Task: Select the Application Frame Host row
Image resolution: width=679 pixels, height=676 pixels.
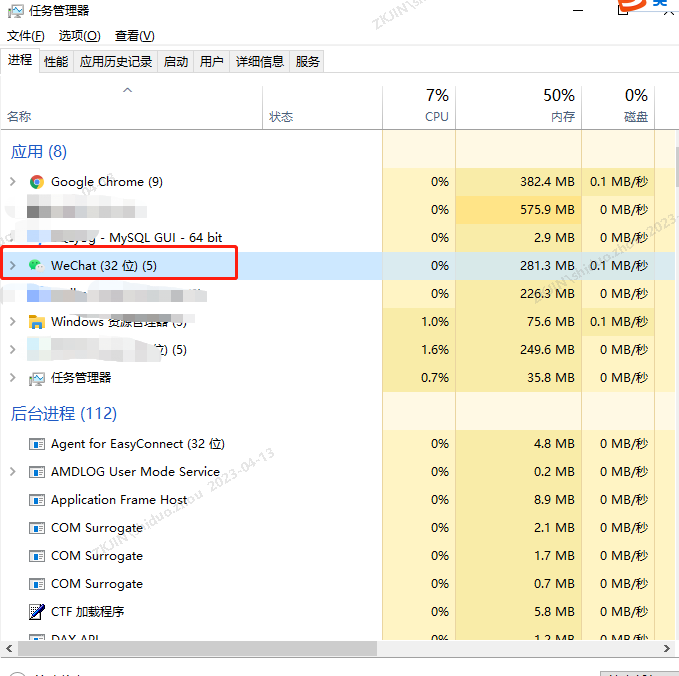Action: click(x=338, y=500)
